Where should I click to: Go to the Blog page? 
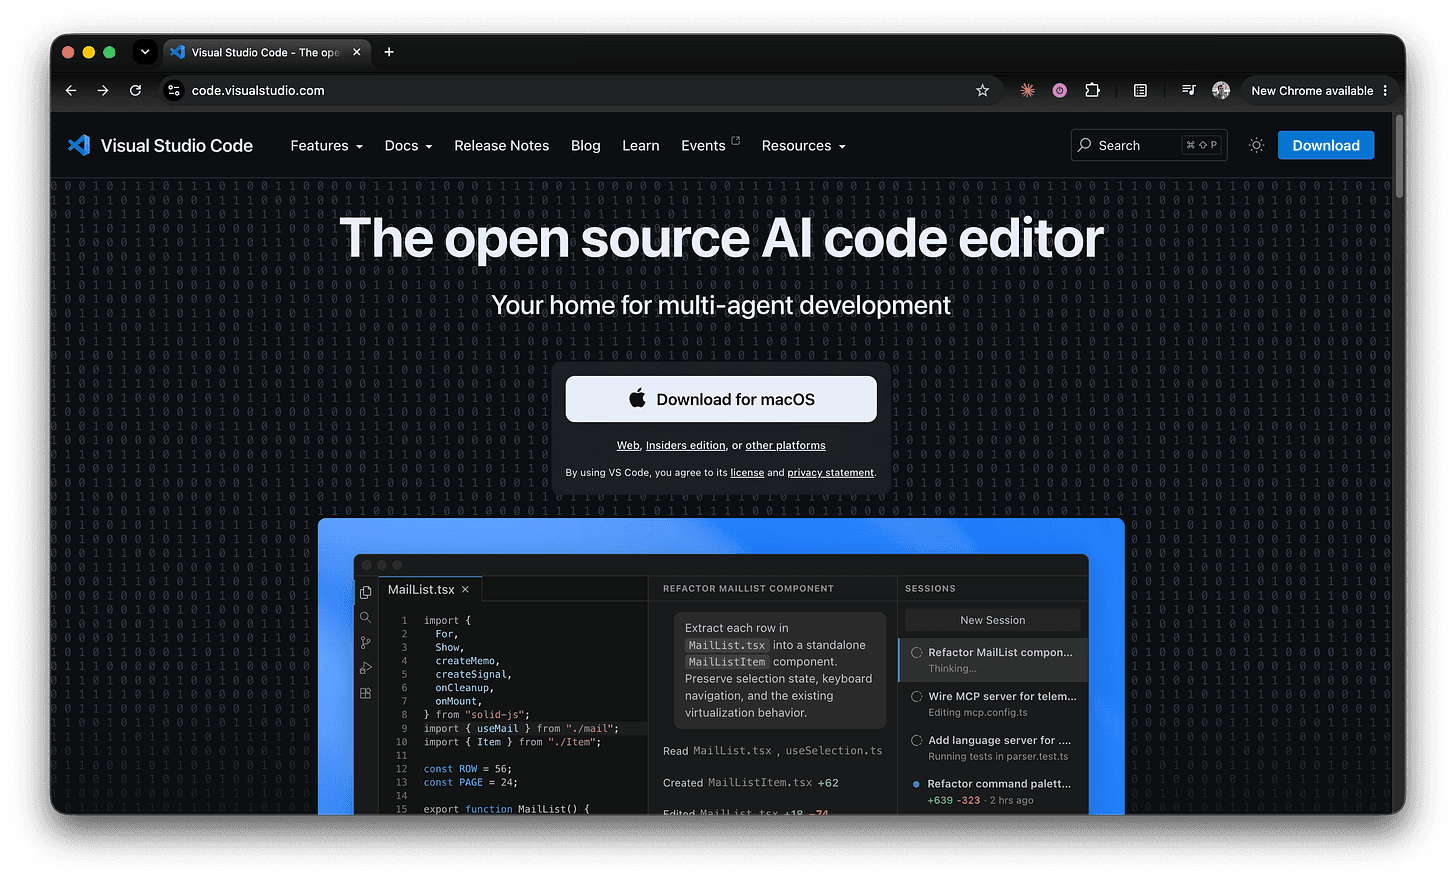point(586,146)
